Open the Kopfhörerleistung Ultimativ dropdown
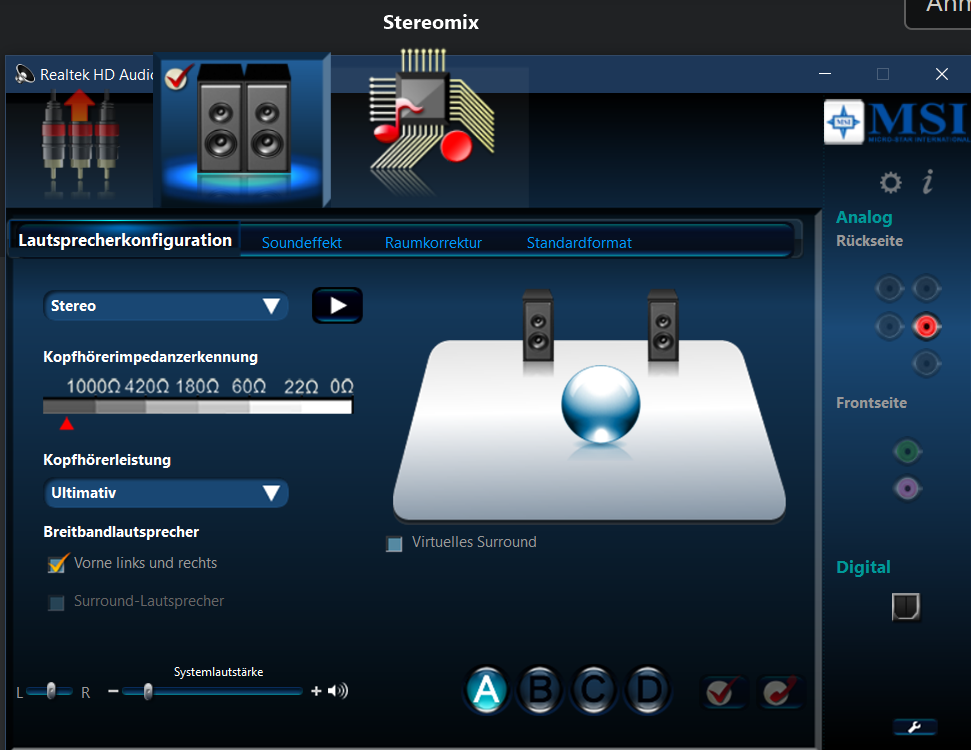 pyautogui.click(x=165, y=493)
